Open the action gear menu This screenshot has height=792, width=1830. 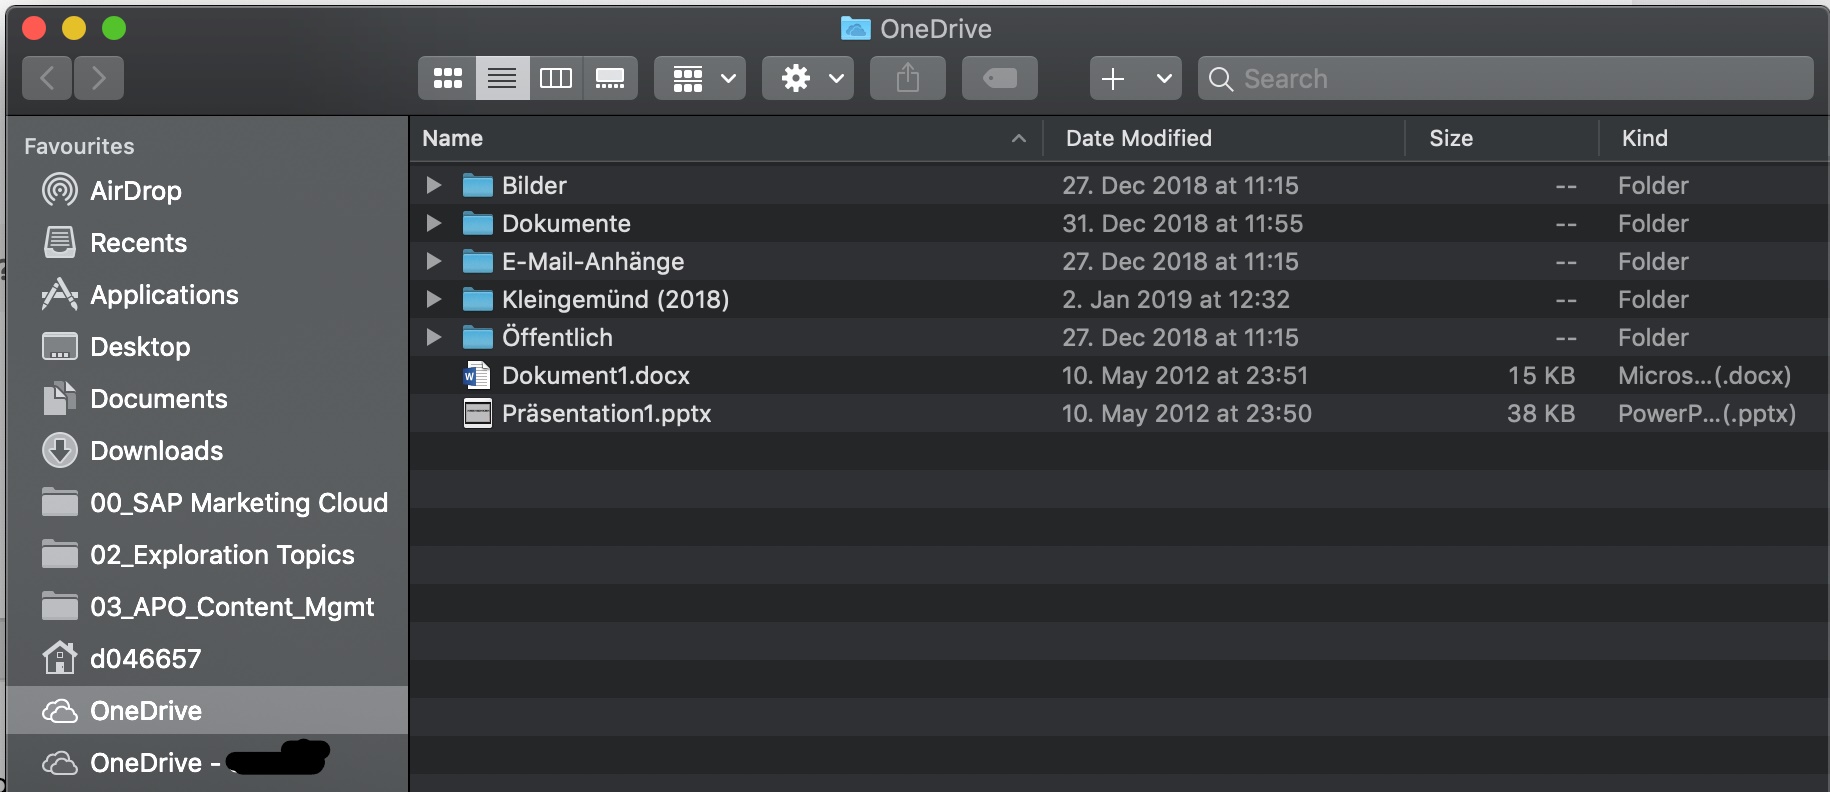[x=808, y=78]
